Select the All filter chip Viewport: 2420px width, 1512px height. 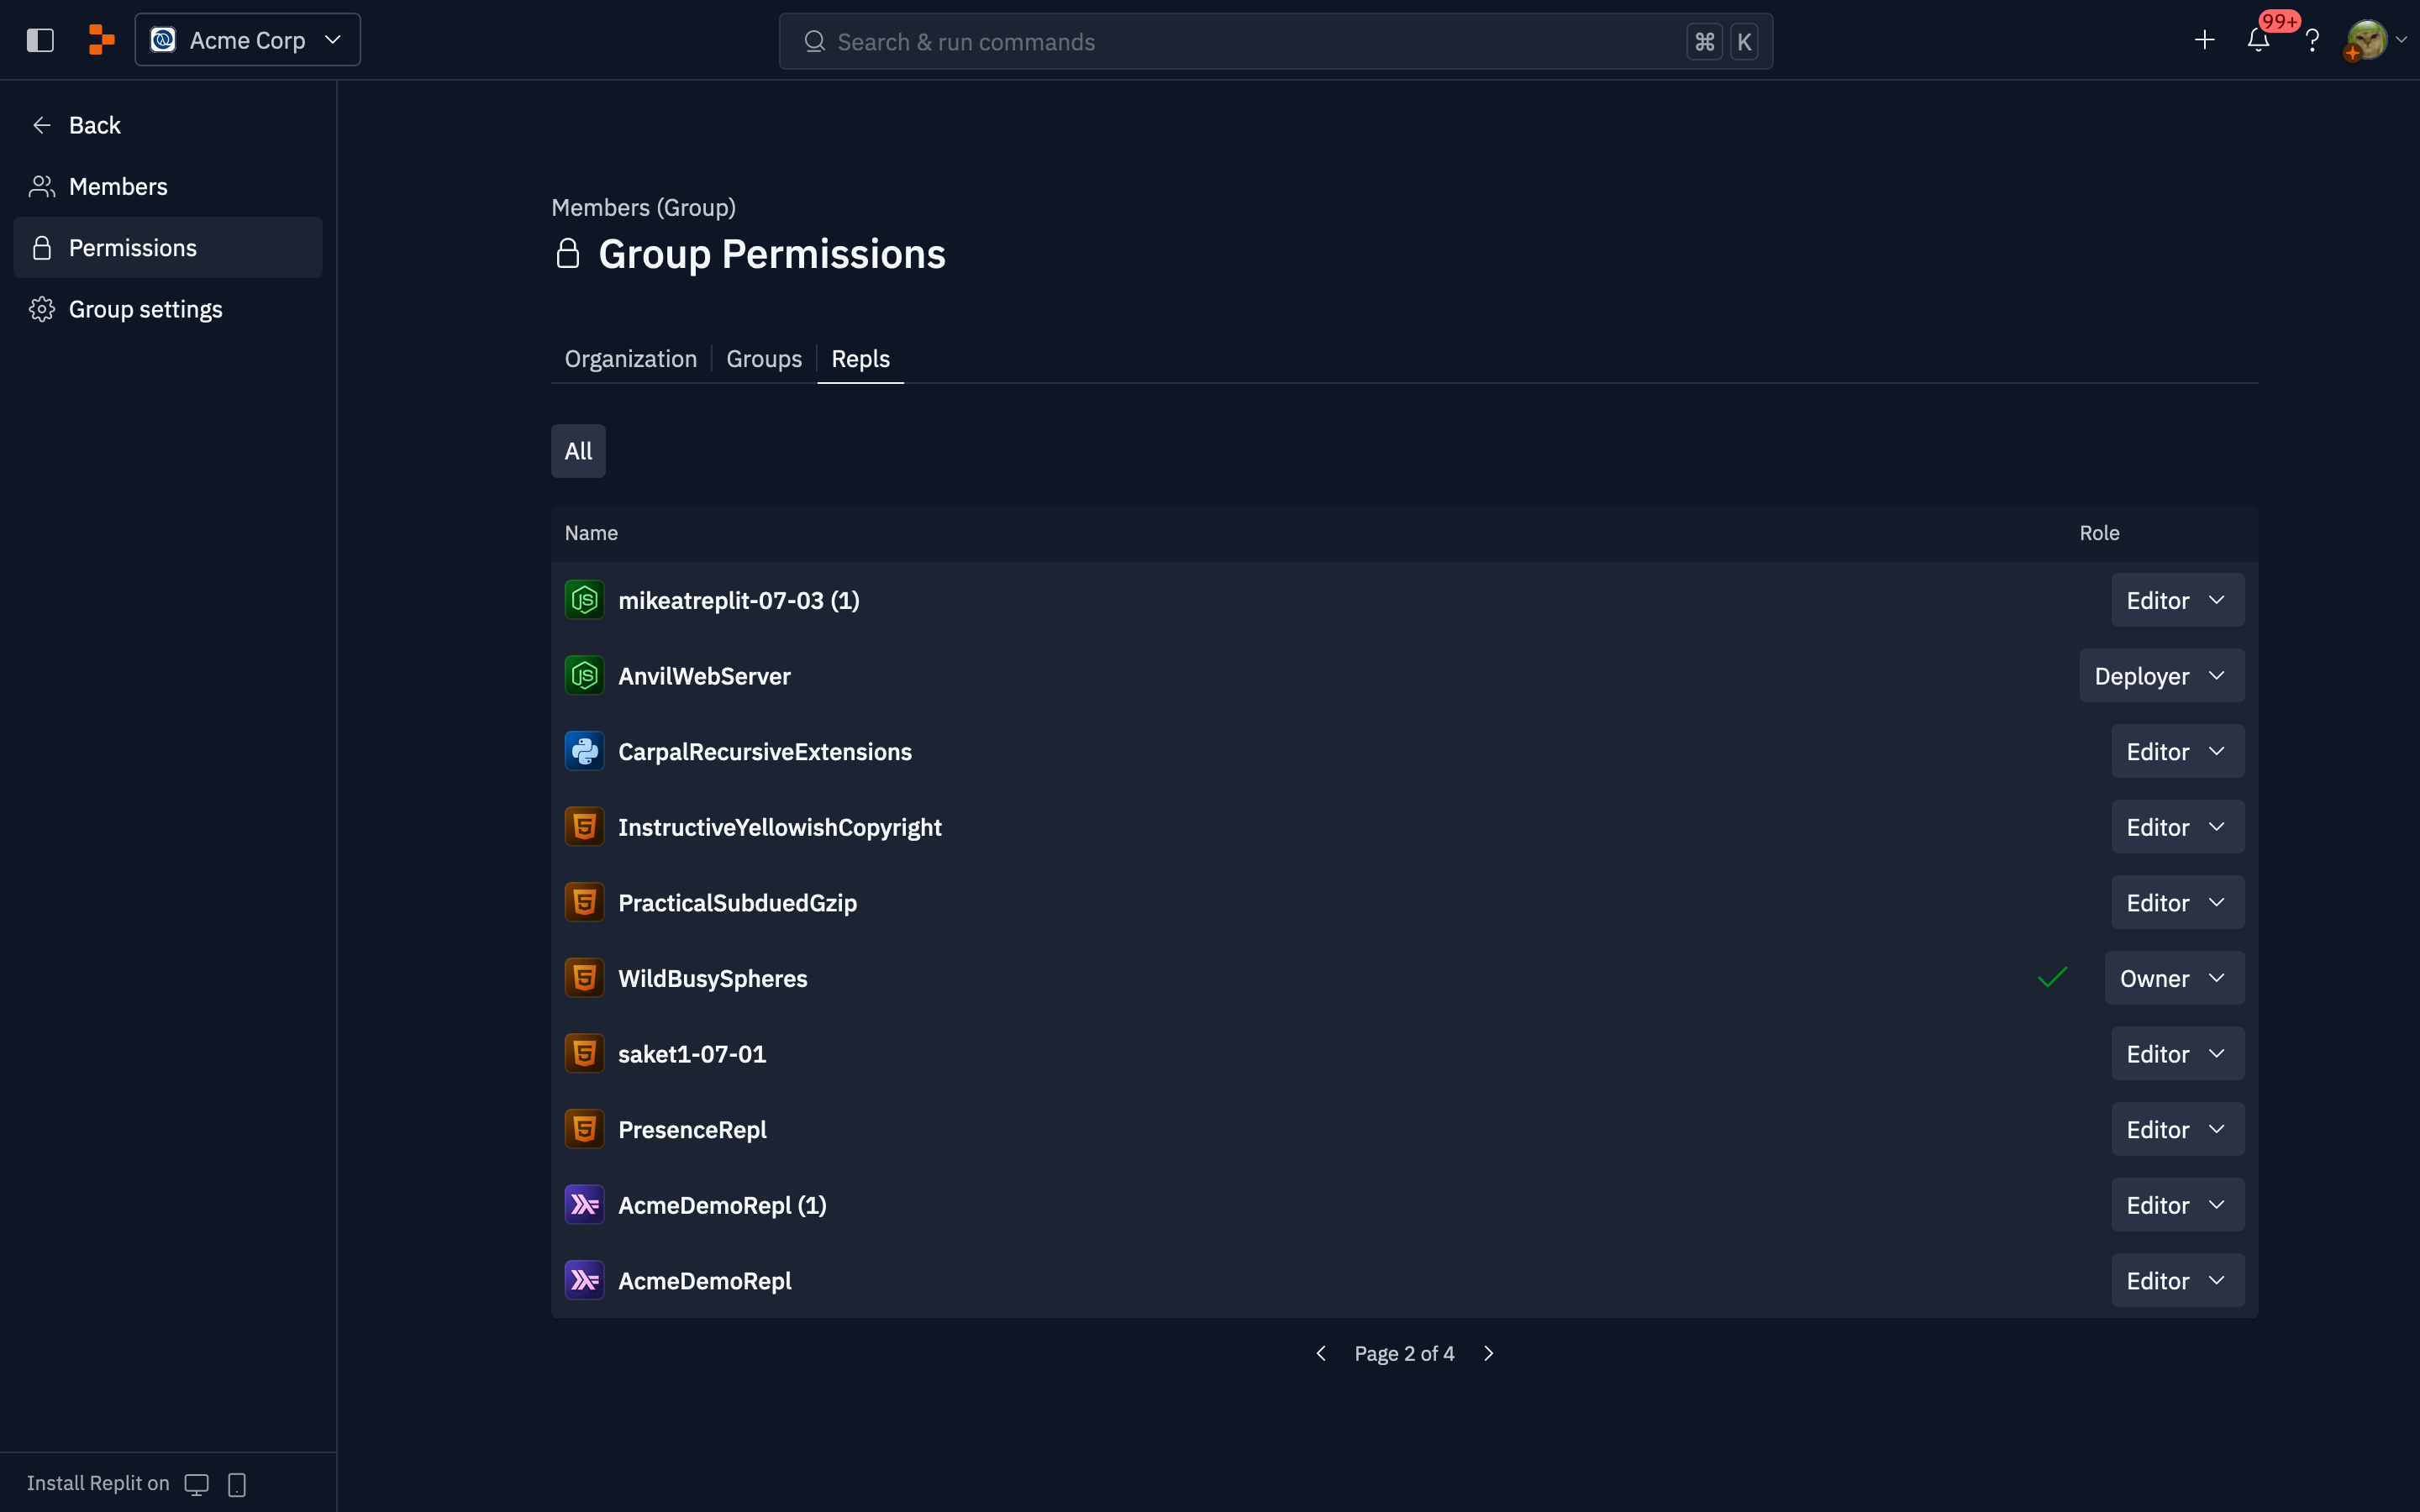[578, 451]
